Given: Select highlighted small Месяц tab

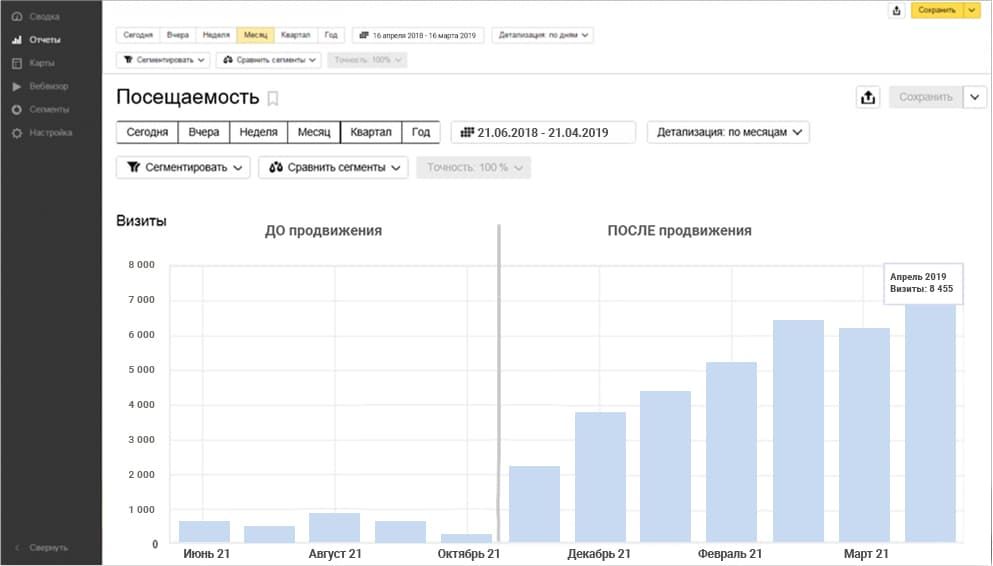Looking at the screenshot, I should [x=255, y=35].
